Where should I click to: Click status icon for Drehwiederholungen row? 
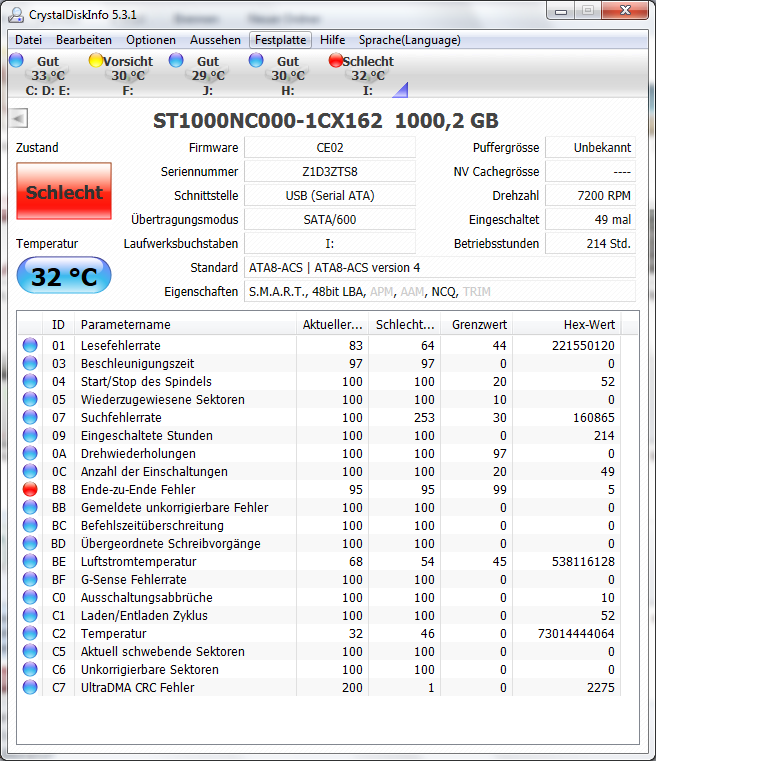point(30,453)
